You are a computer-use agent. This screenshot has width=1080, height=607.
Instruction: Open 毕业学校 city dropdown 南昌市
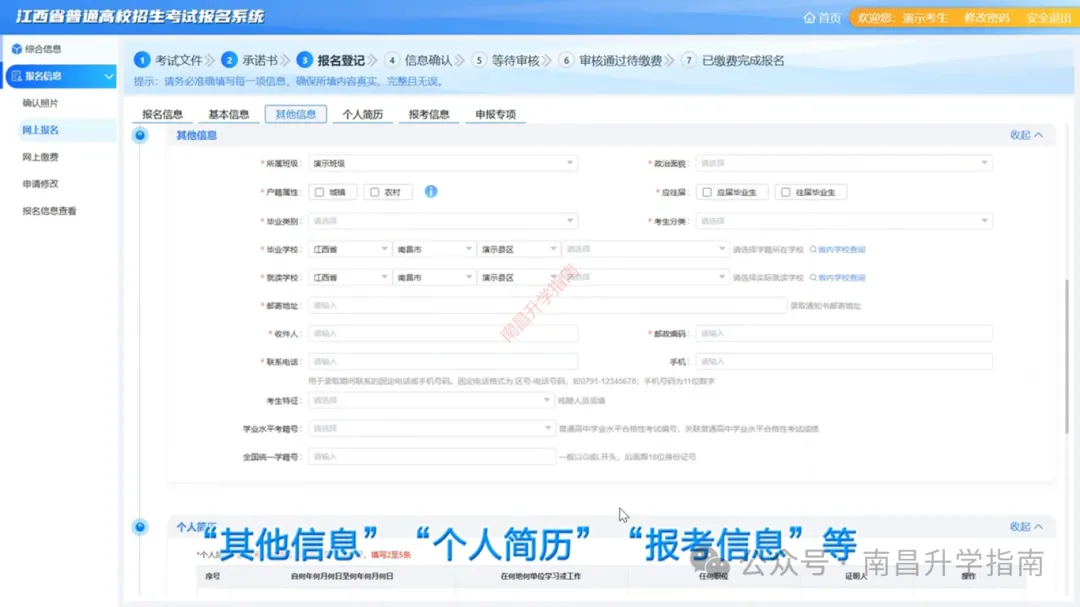point(434,249)
